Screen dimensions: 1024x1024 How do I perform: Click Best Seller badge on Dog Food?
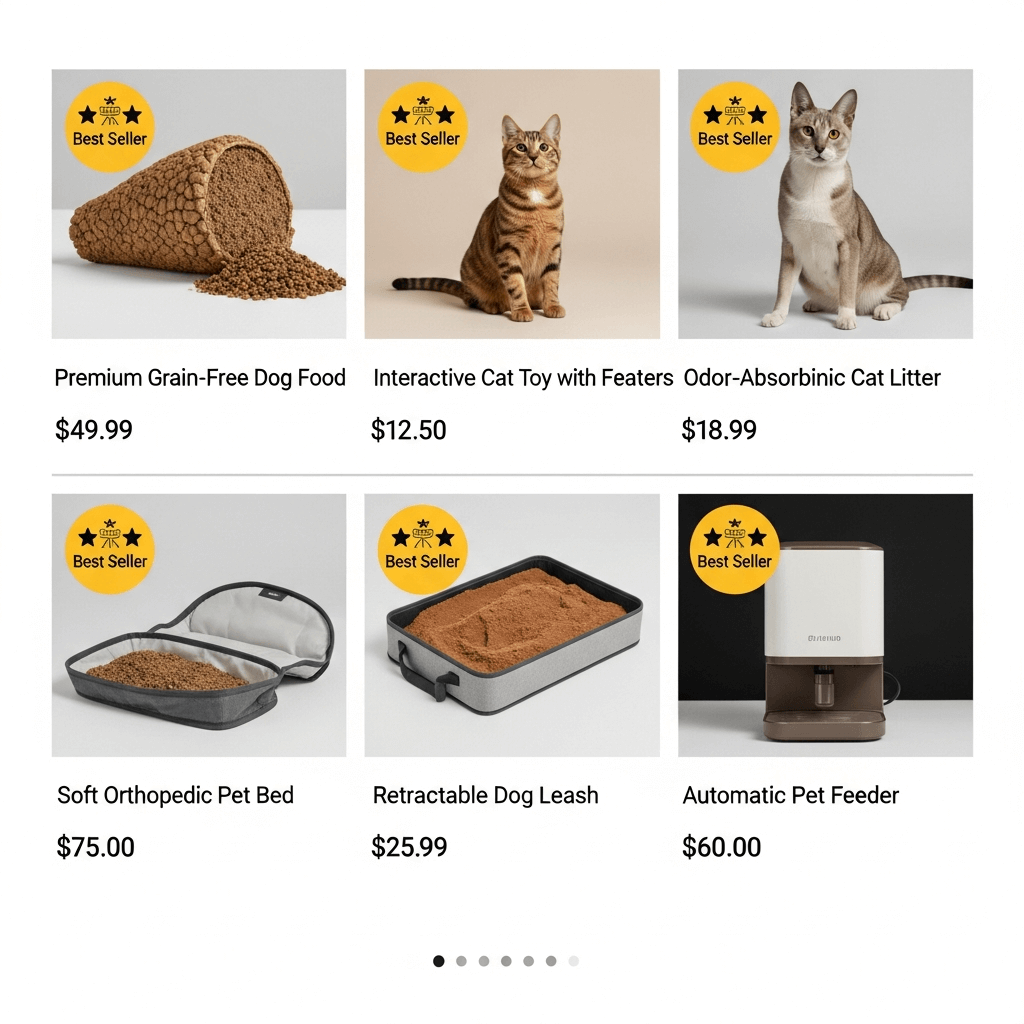pos(110,127)
